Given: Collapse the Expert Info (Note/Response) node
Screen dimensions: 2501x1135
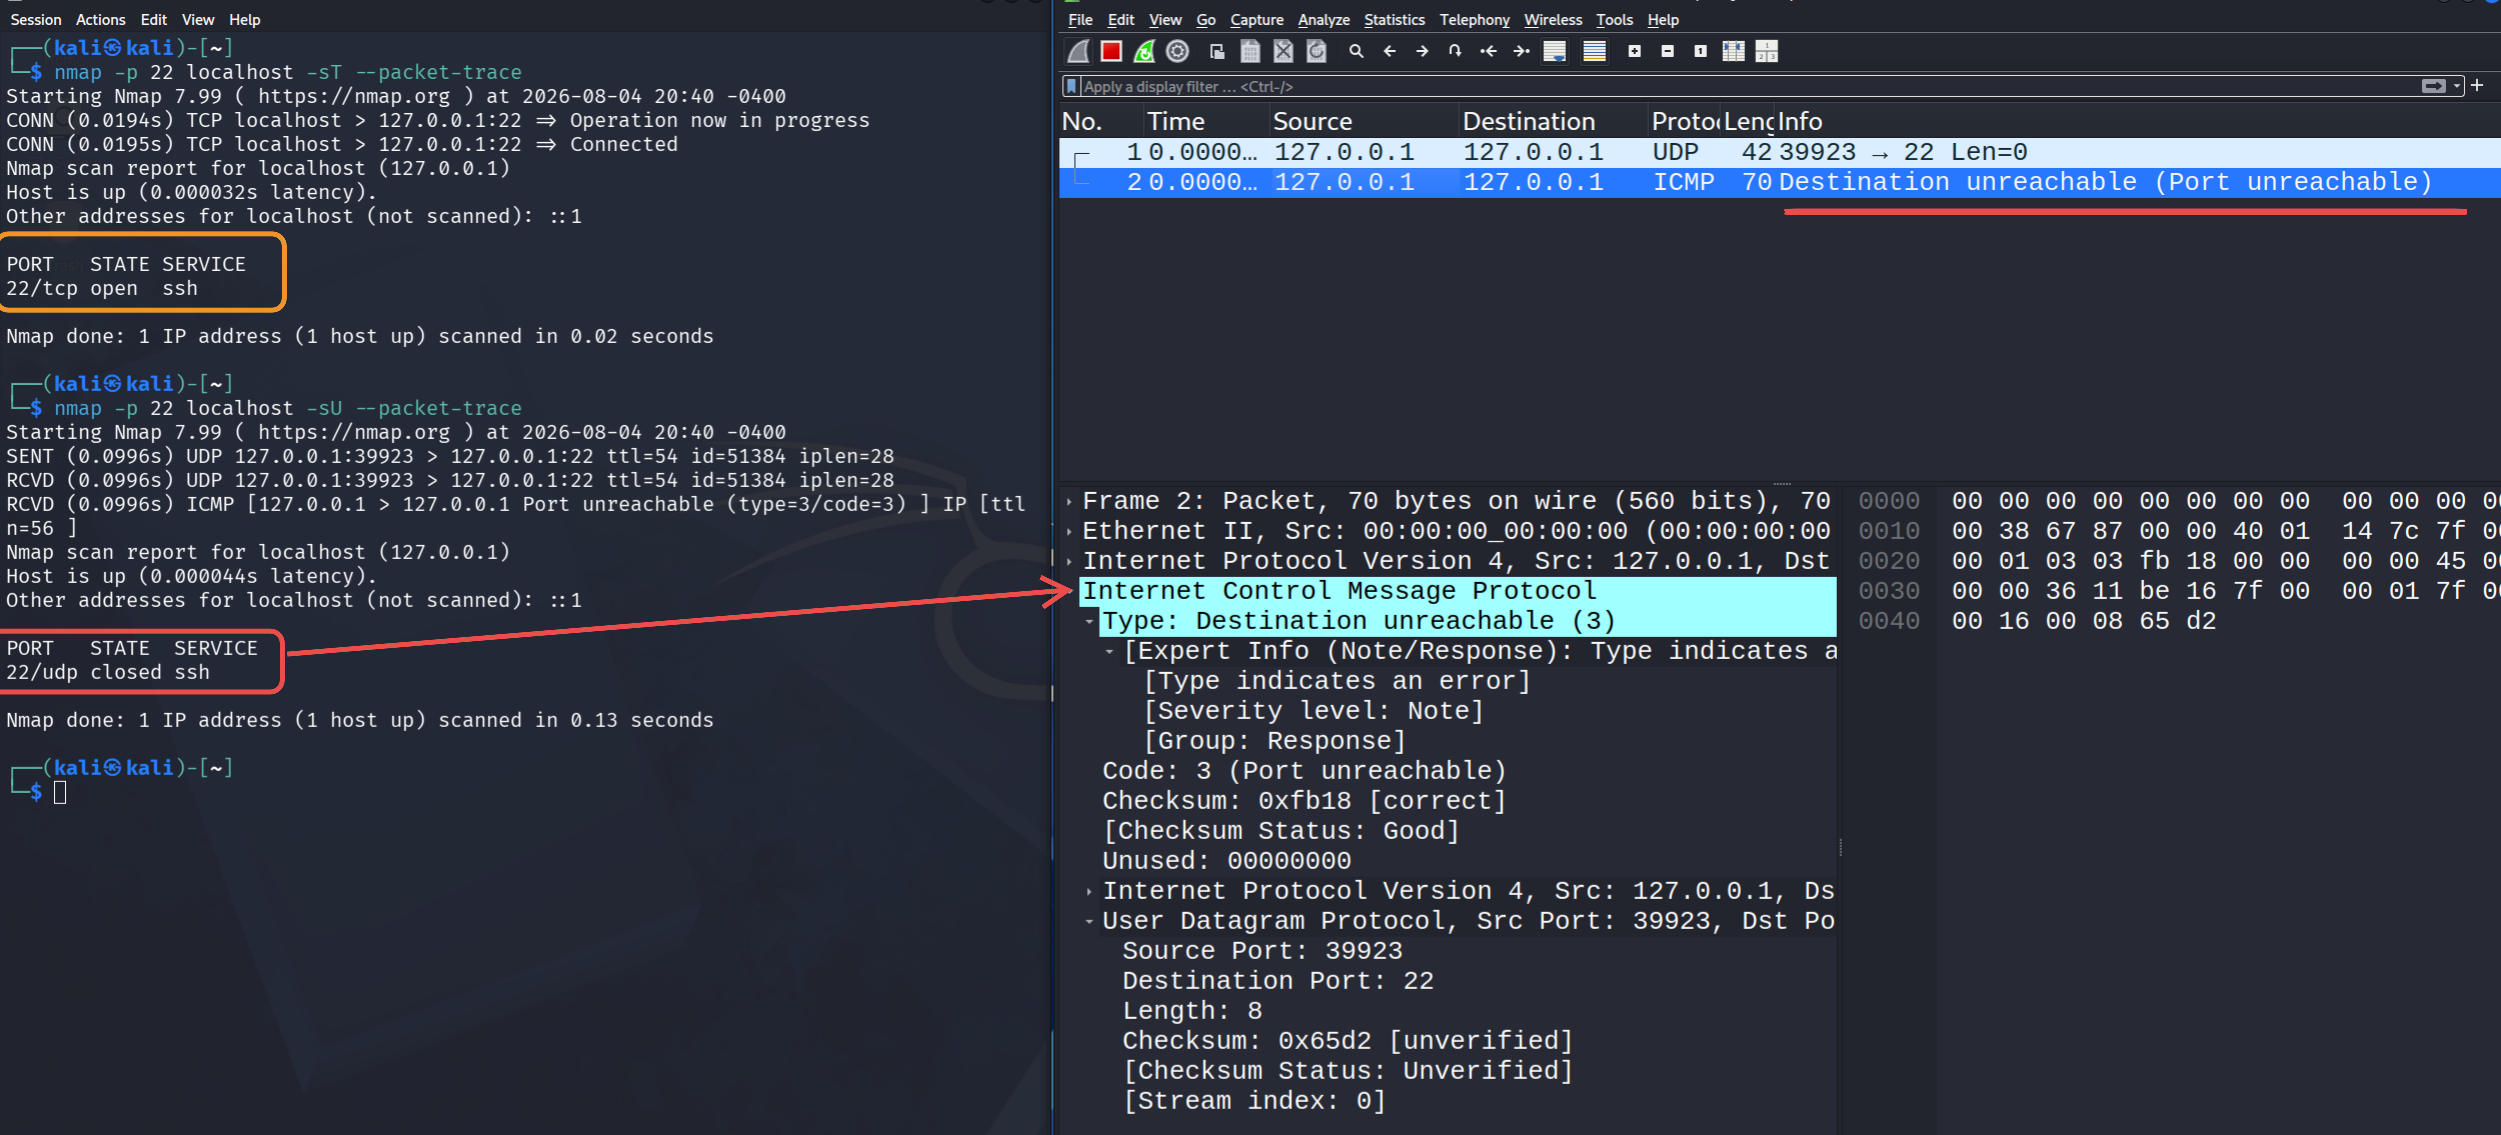Looking at the screenshot, I should pos(1110,651).
